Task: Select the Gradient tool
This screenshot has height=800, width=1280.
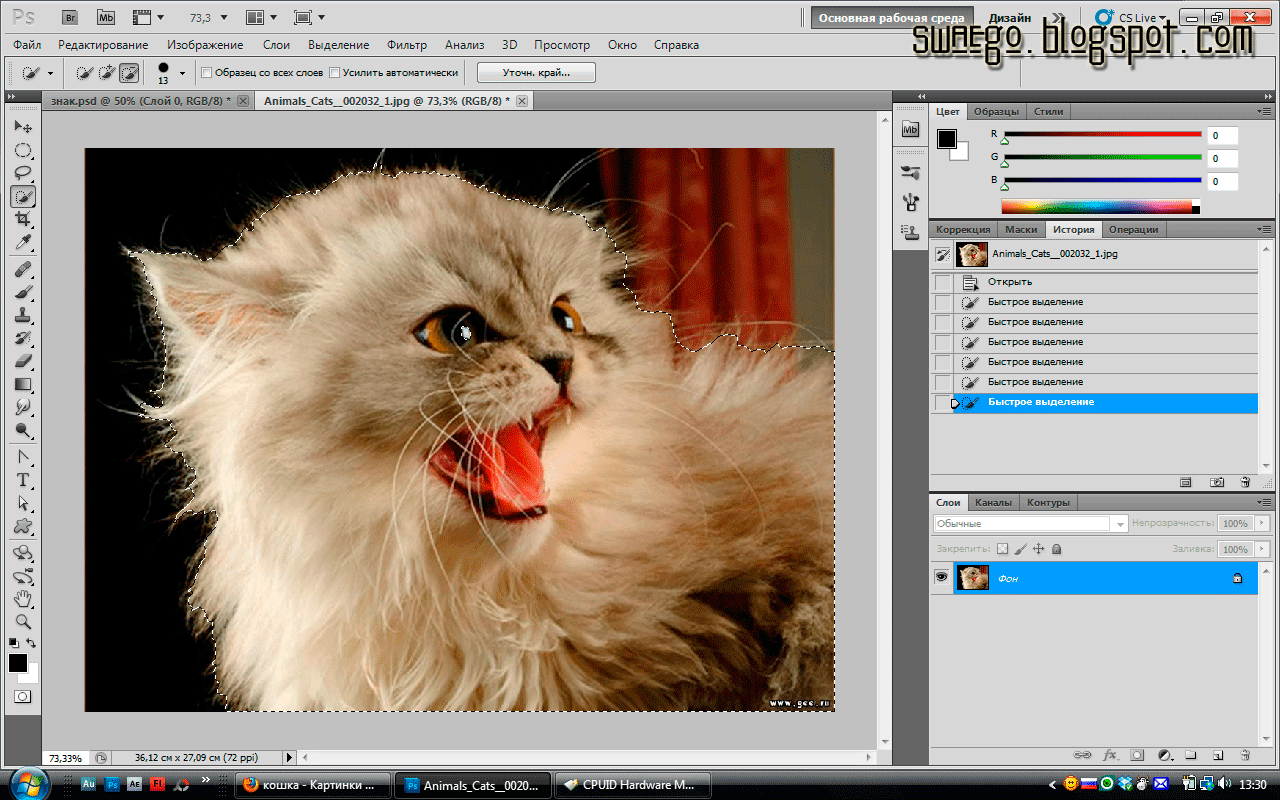Action: 23,384
